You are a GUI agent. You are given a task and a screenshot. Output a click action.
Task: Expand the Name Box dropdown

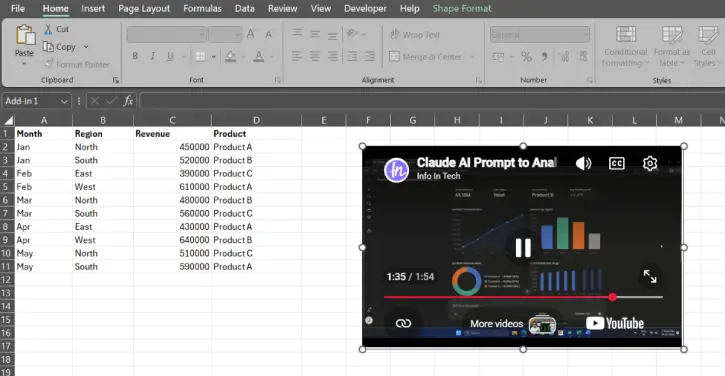tap(64, 101)
